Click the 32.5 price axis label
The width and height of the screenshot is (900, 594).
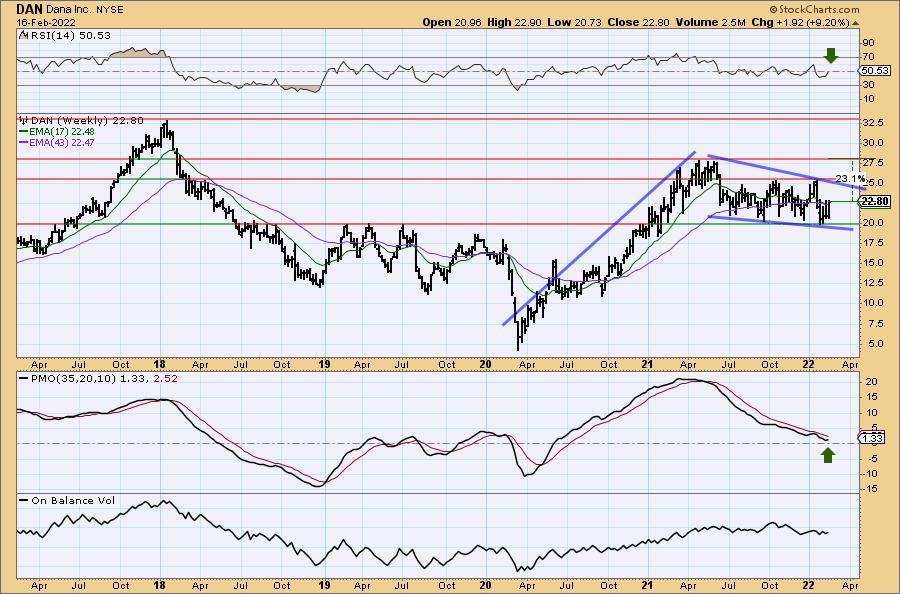pos(872,123)
